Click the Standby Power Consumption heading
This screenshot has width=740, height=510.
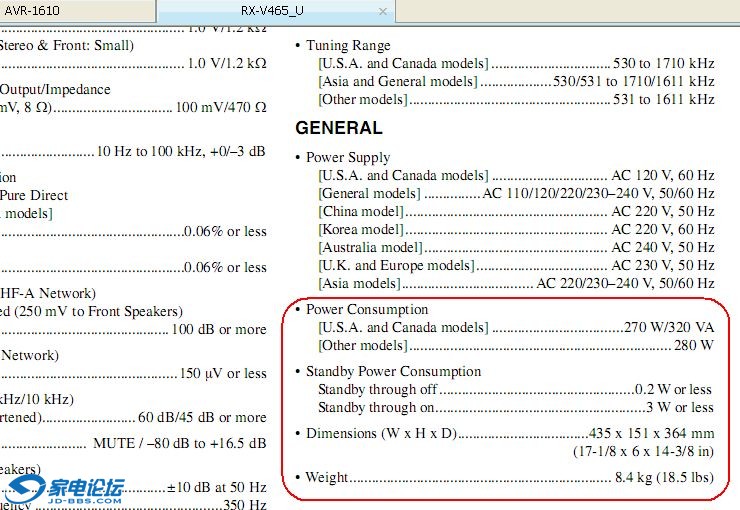(394, 371)
